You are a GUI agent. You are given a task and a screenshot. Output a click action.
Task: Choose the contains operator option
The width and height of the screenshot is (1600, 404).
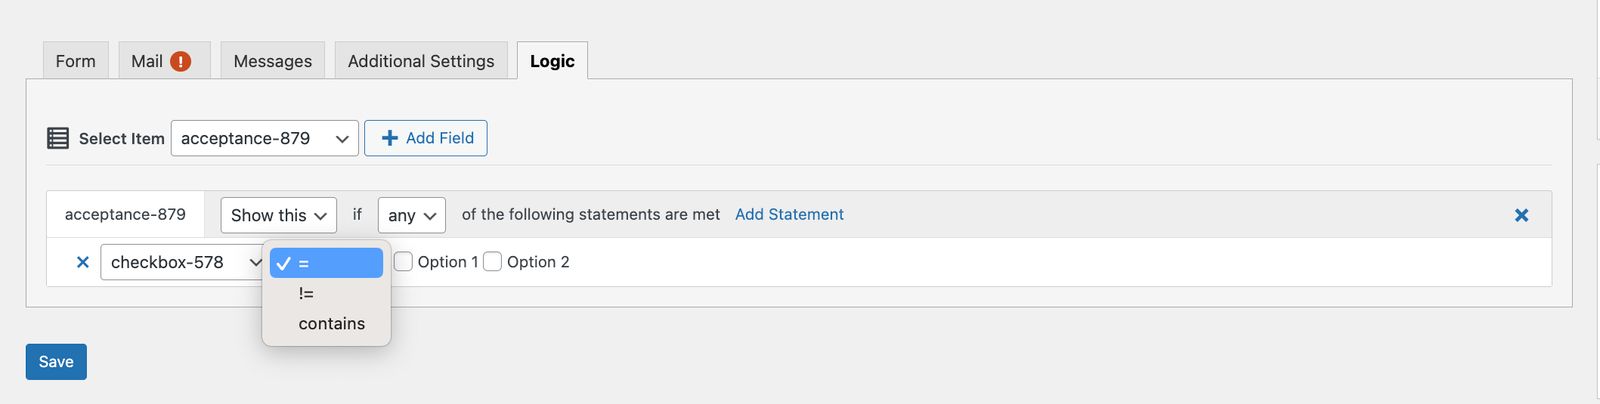[331, 323]
